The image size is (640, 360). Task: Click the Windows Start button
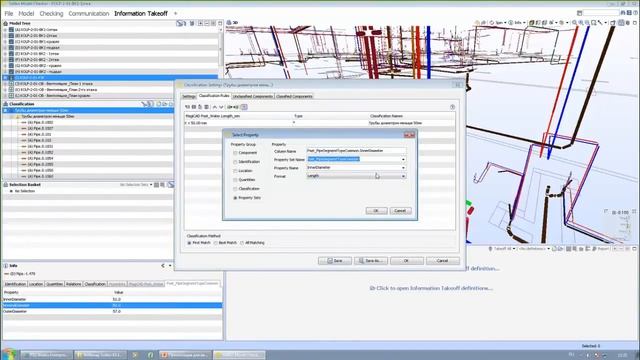coord(9,354)
